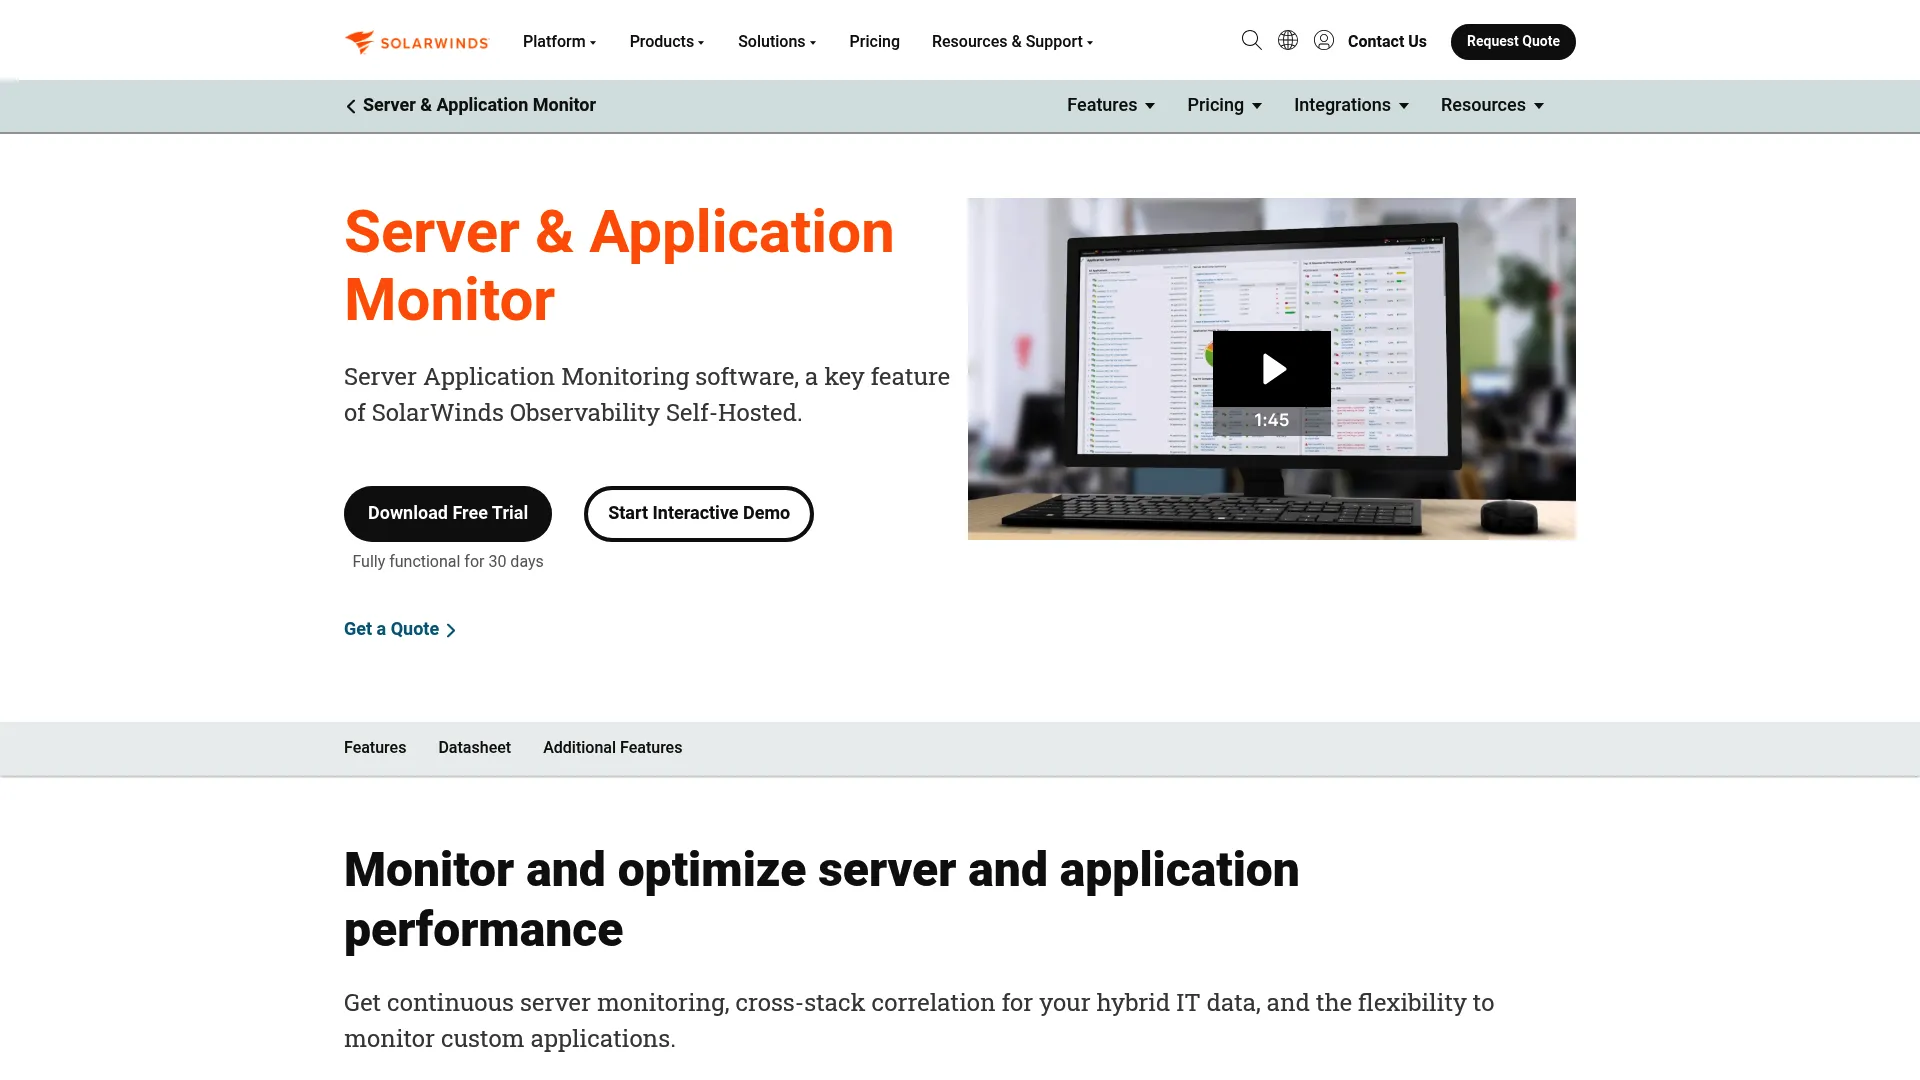The height and width of the screenshot is (1080, 1920).
Task: Open the user account icon
Action: tap(1324, 41)
